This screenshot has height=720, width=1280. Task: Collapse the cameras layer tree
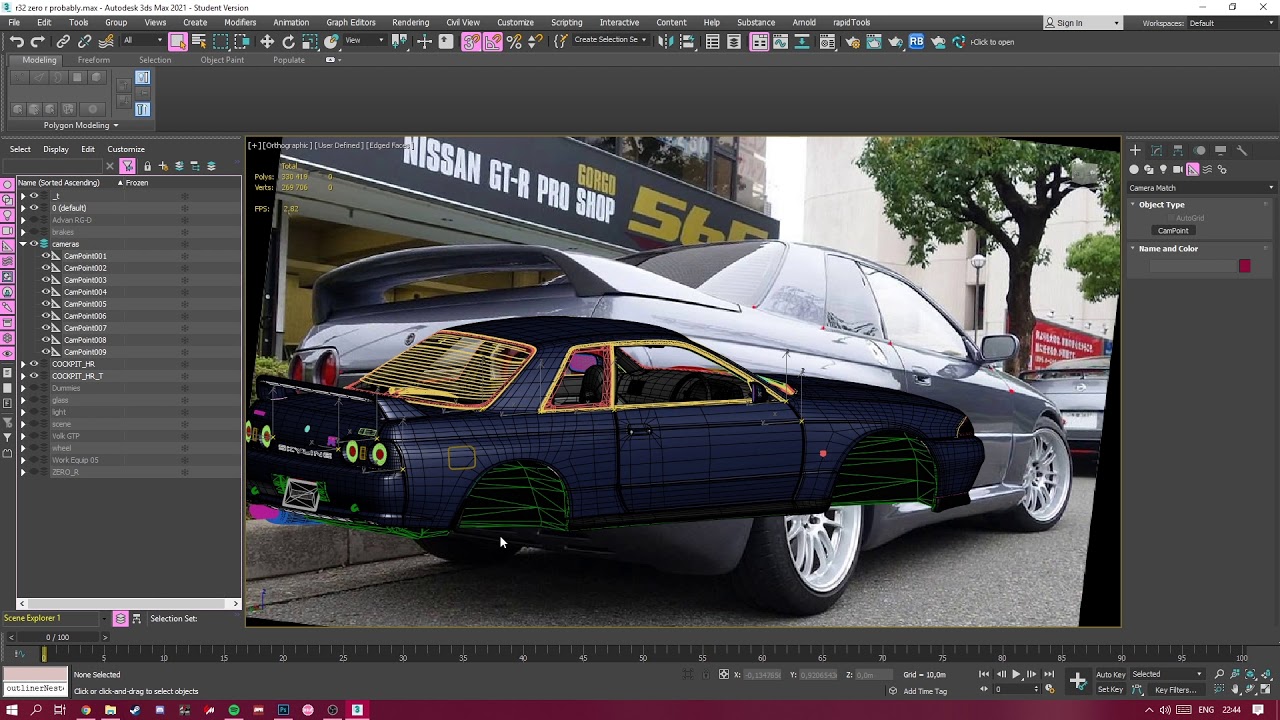tap(23, 244)
